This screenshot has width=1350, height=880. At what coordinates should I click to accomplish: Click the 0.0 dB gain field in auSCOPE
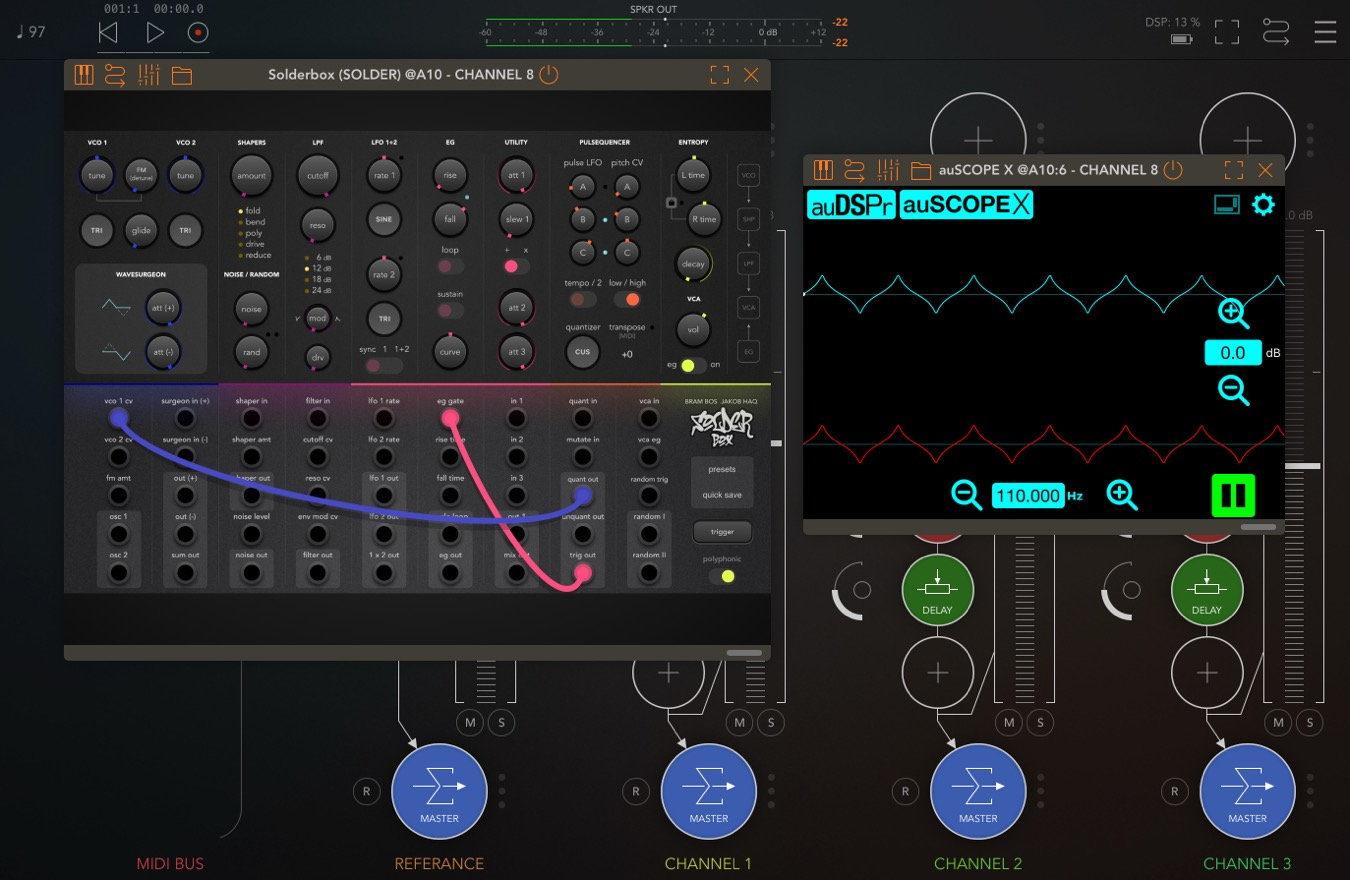coord(1233,352)
